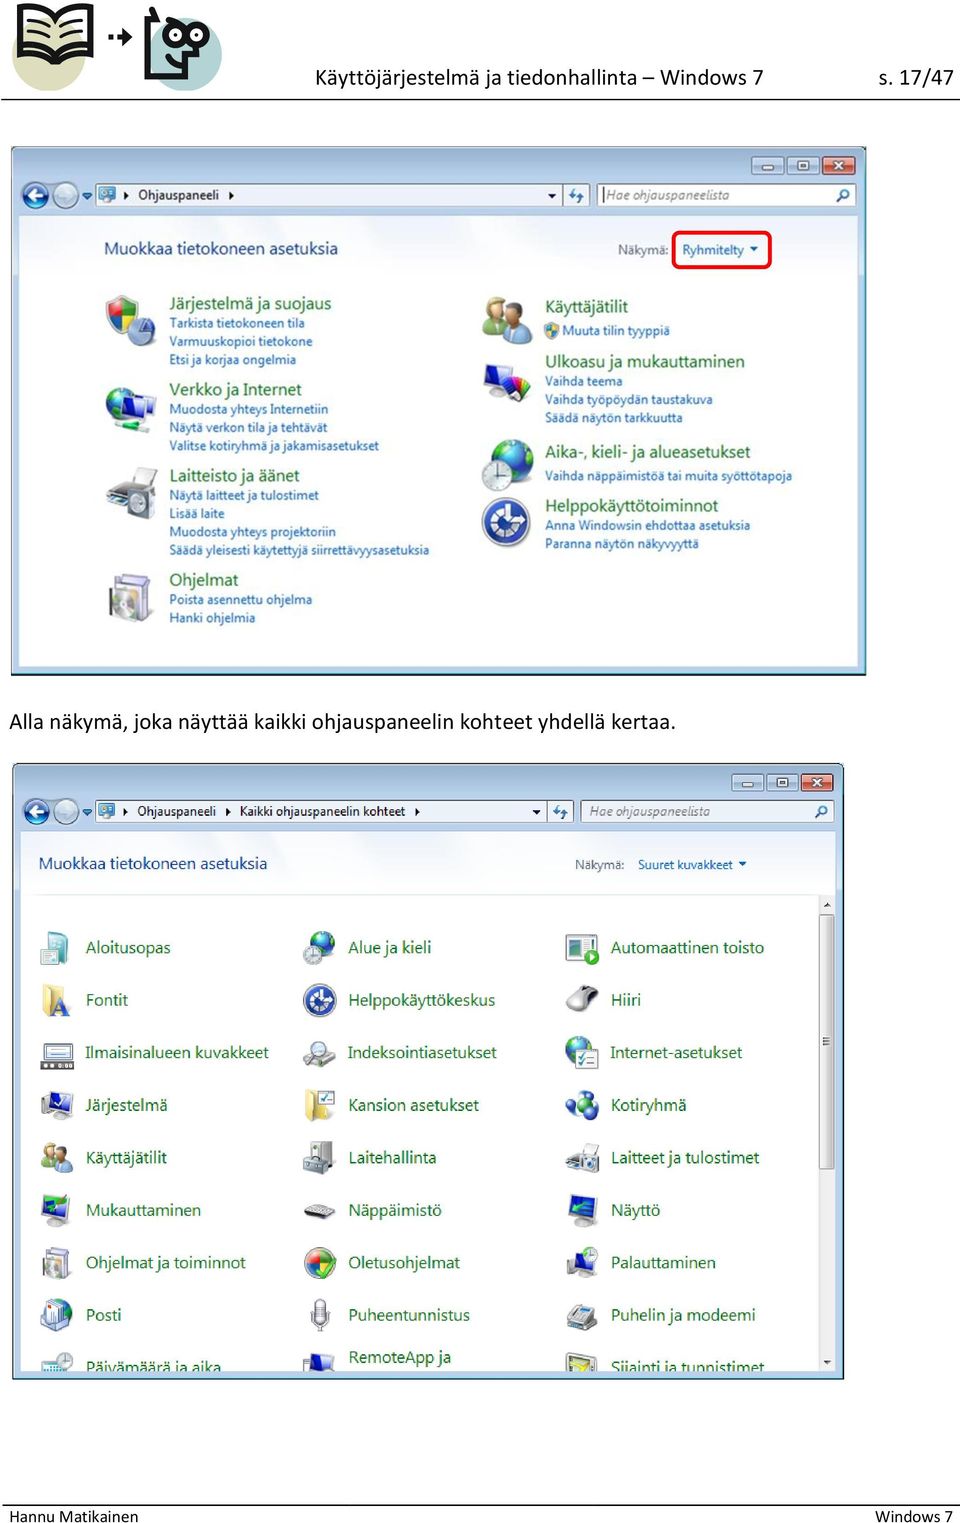Screen dimensions: 960x1523
Task: Open the Posti mail icon
Action: click(x=56, y=1315)
